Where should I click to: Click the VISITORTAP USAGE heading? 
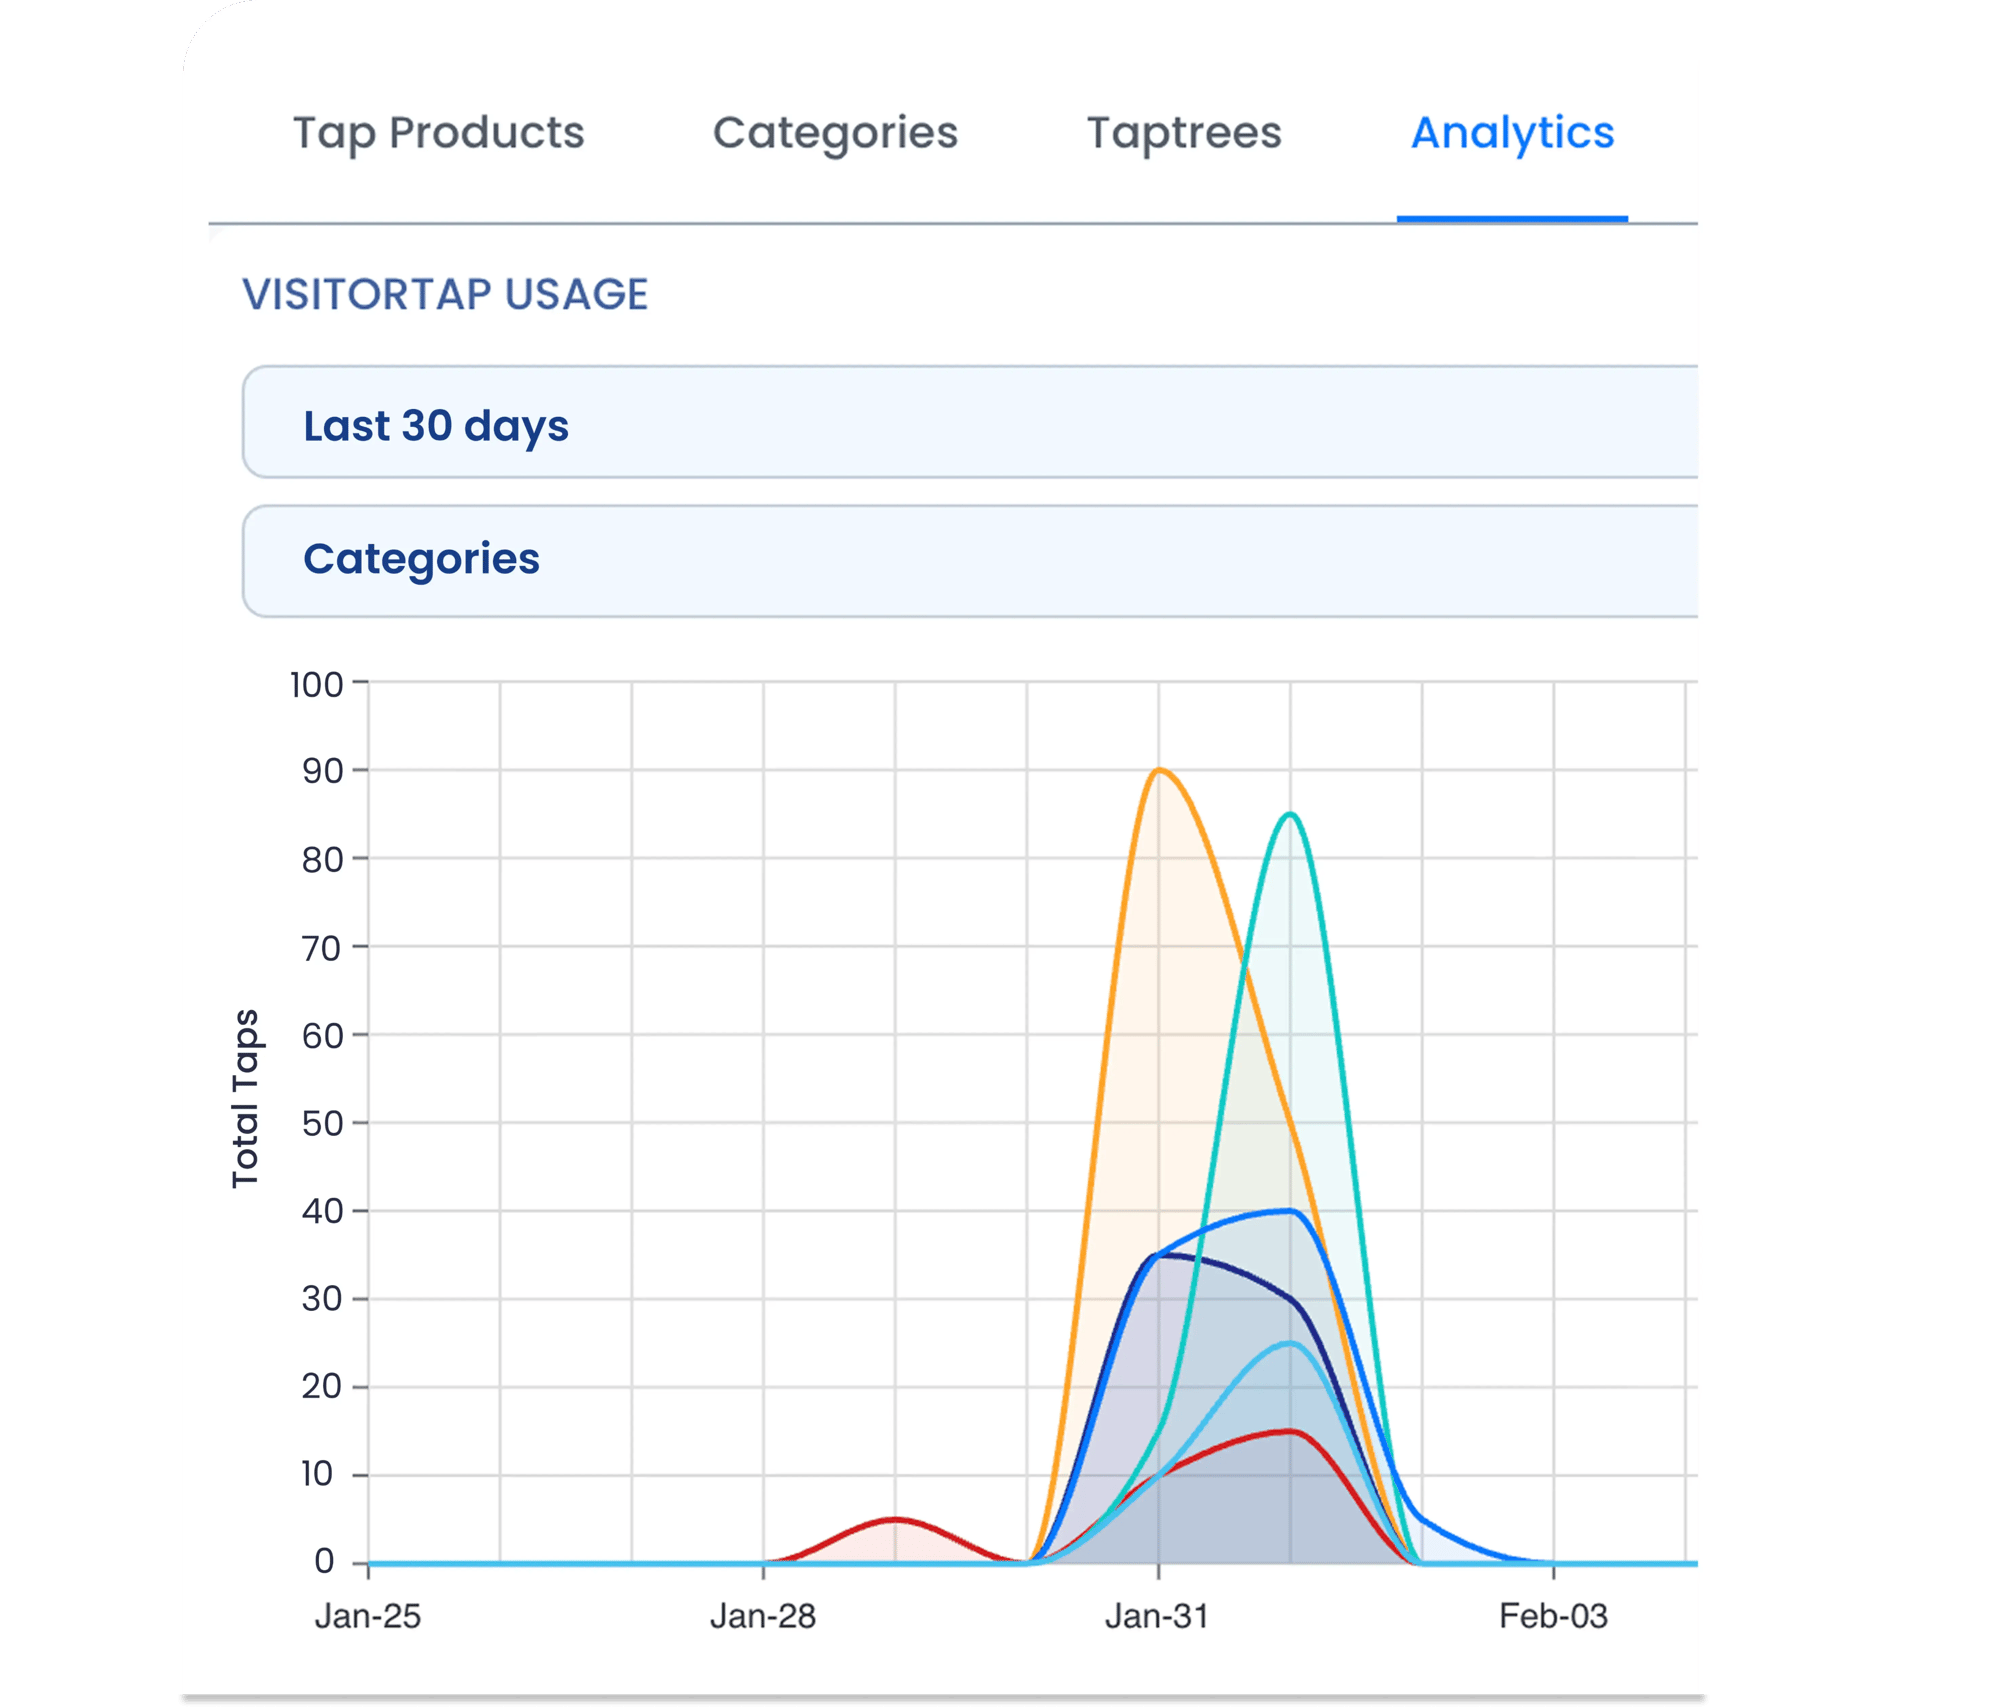point(445,294)
